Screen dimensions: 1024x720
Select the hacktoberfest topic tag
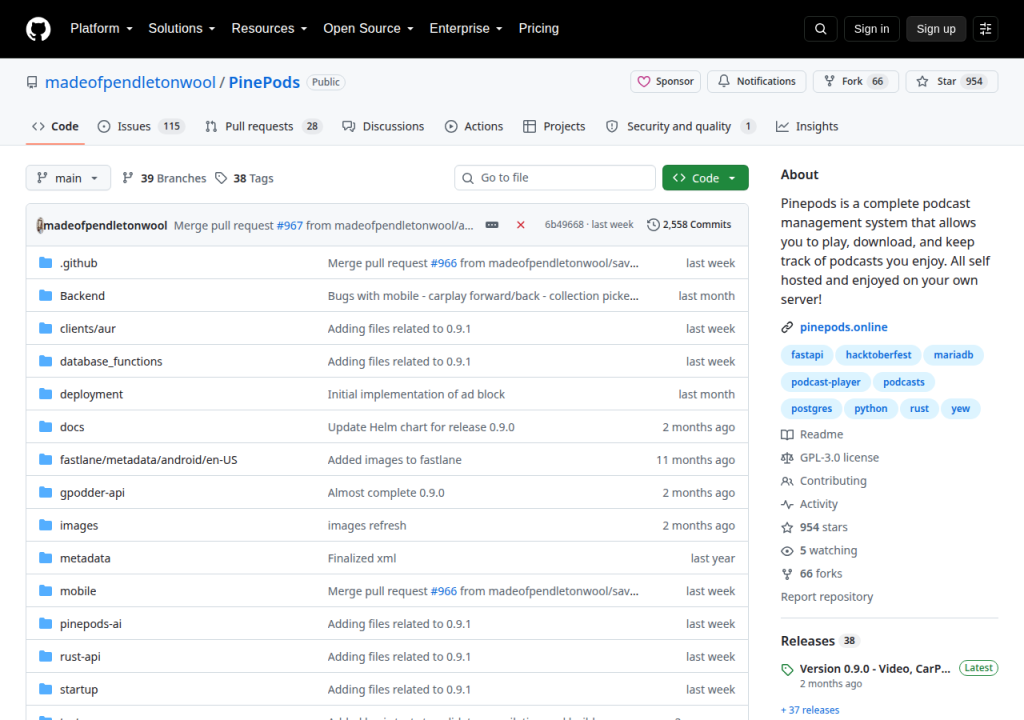(878, 355)
